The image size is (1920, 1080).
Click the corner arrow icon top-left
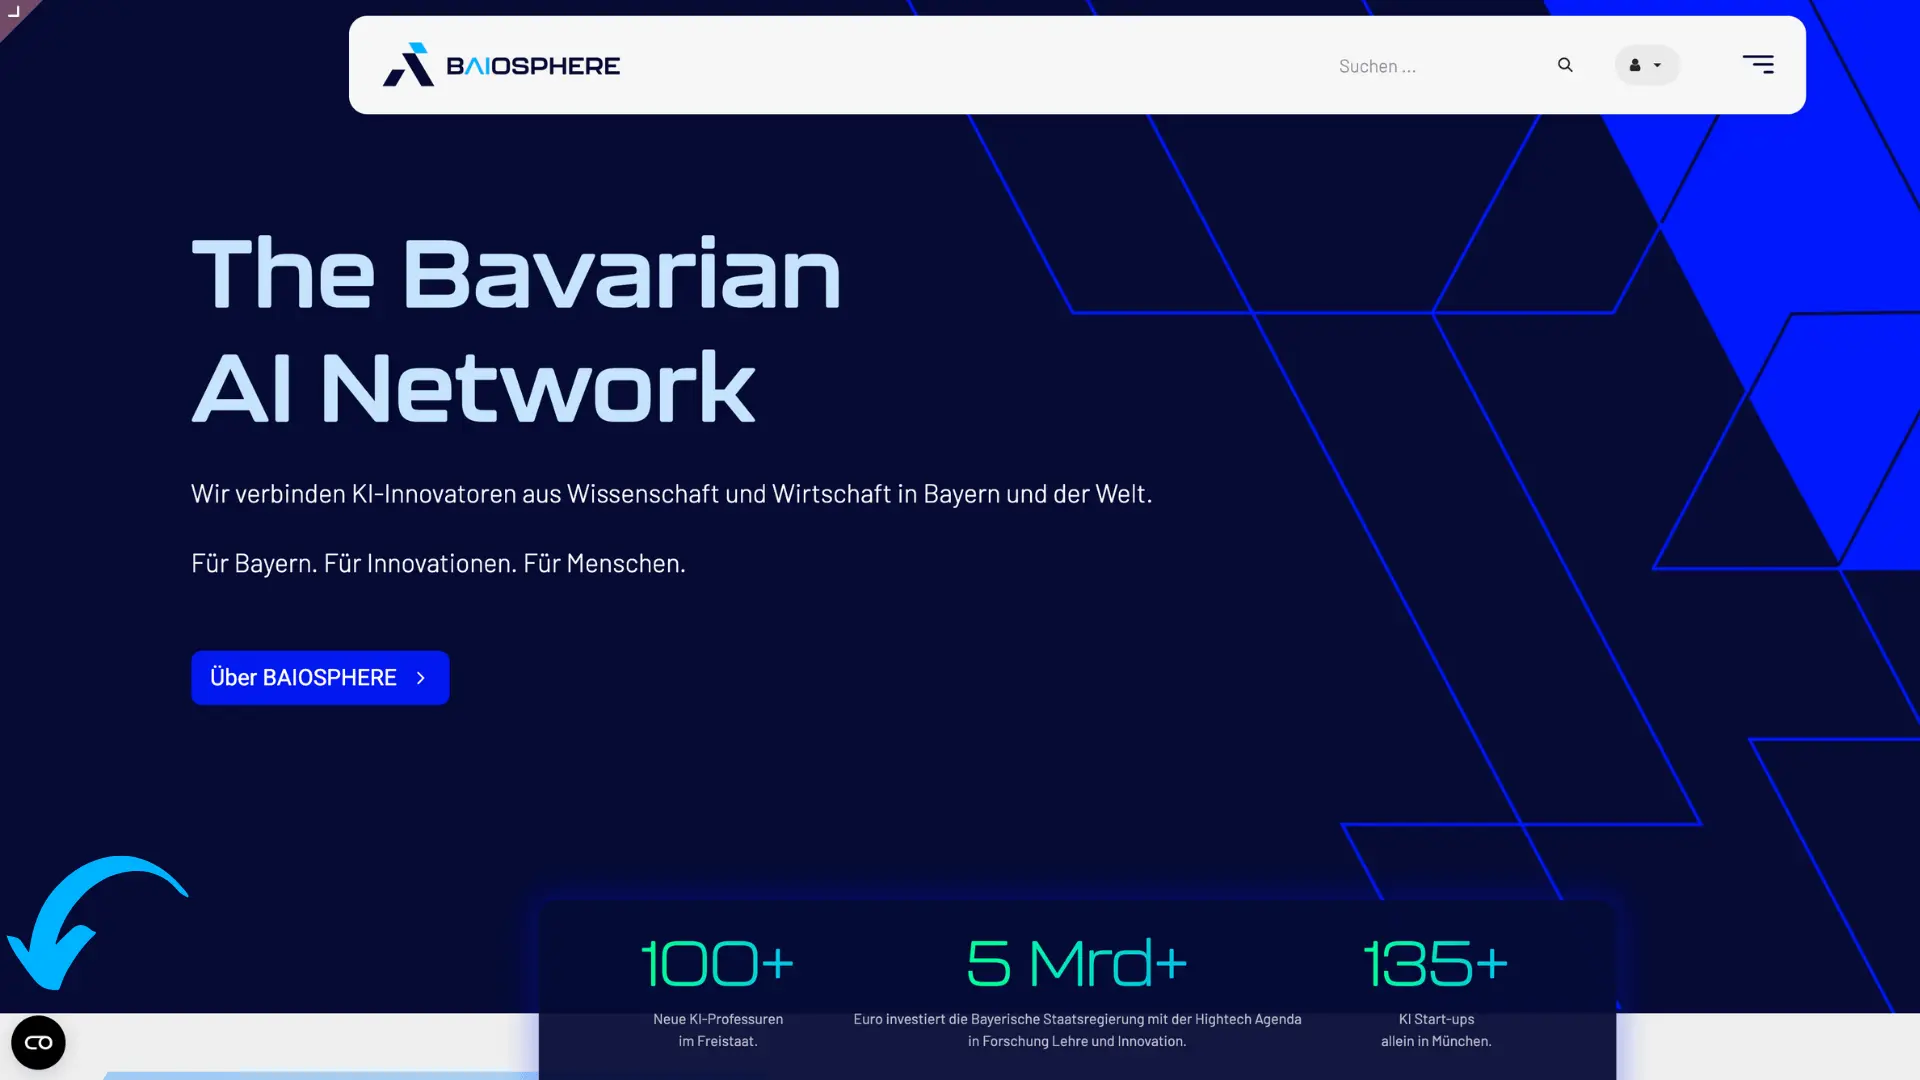14,12
